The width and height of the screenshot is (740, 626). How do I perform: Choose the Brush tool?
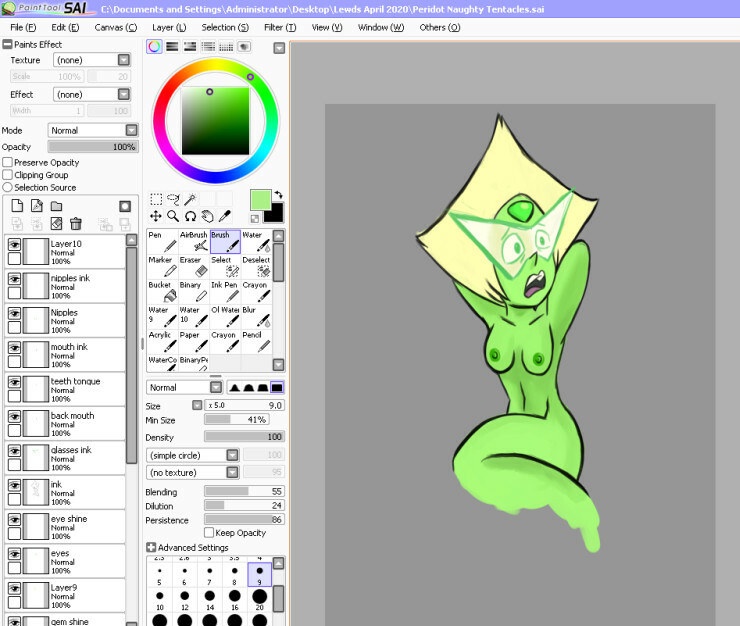coord(225,241)
